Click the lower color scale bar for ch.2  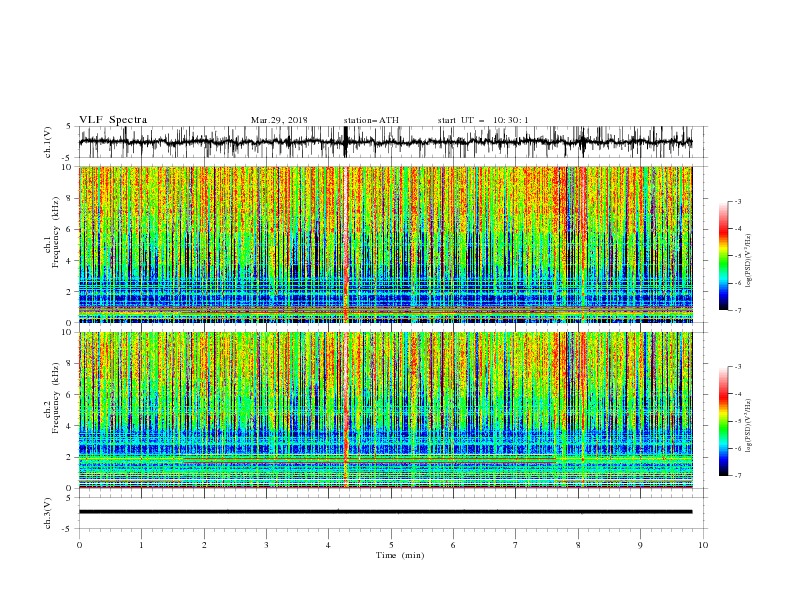pos(723,421)
